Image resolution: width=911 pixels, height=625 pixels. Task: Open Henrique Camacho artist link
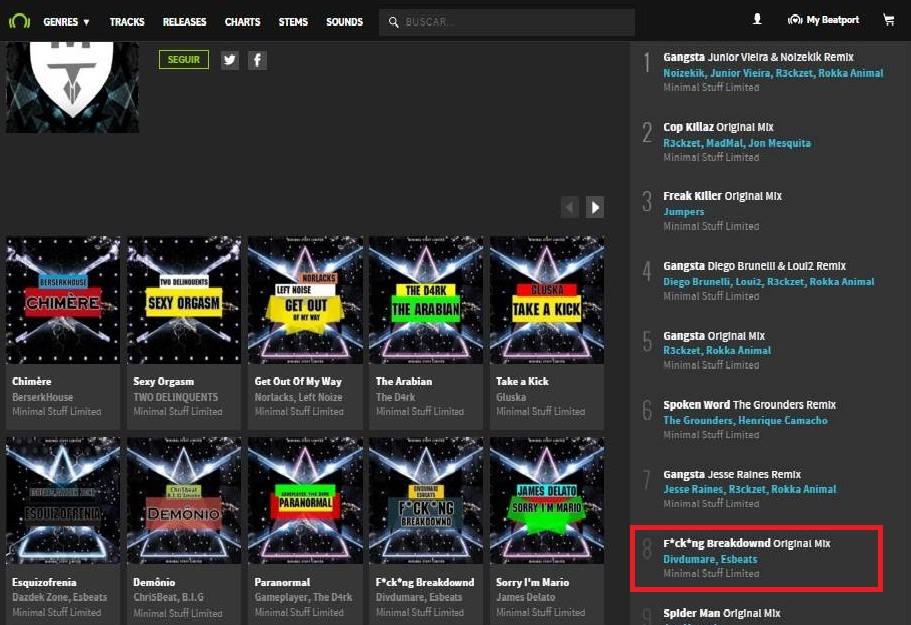pos(783,421)
